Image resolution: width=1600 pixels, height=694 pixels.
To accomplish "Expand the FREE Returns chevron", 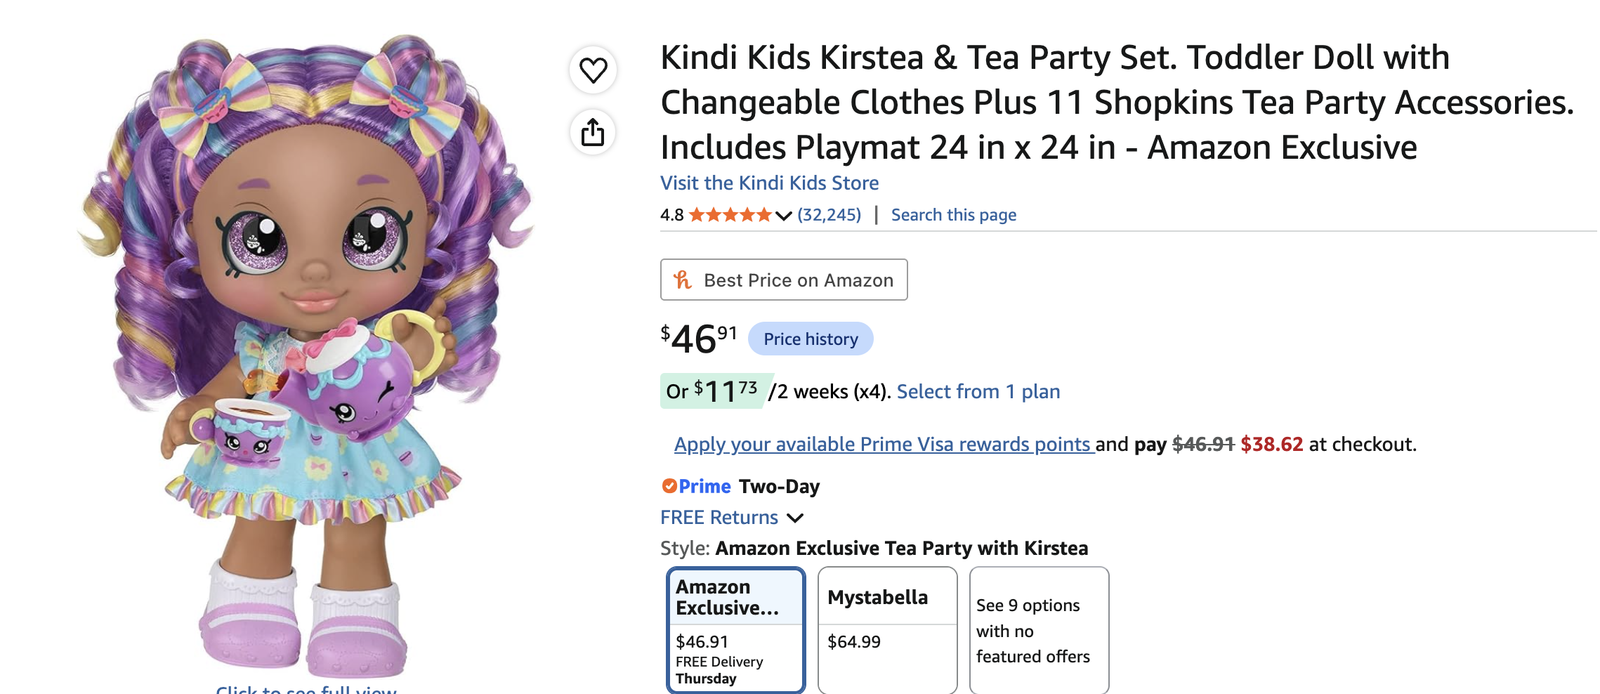I will [795, 518].
